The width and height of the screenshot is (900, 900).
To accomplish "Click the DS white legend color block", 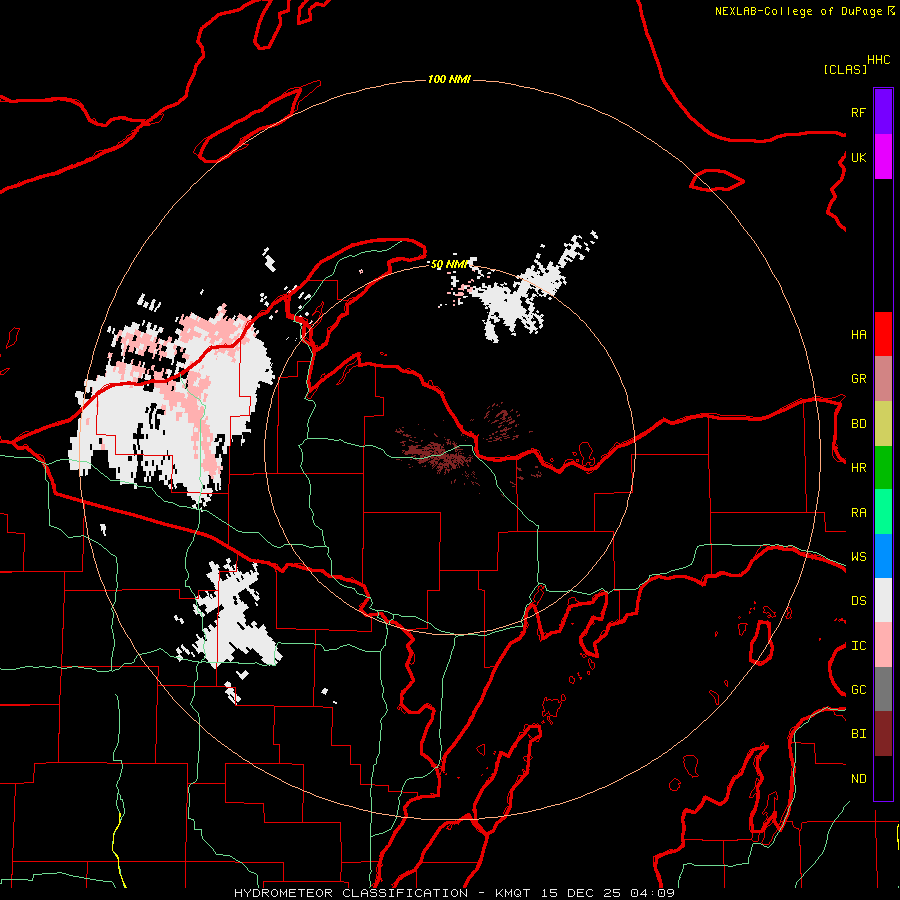I will click(x=883, y=600).
